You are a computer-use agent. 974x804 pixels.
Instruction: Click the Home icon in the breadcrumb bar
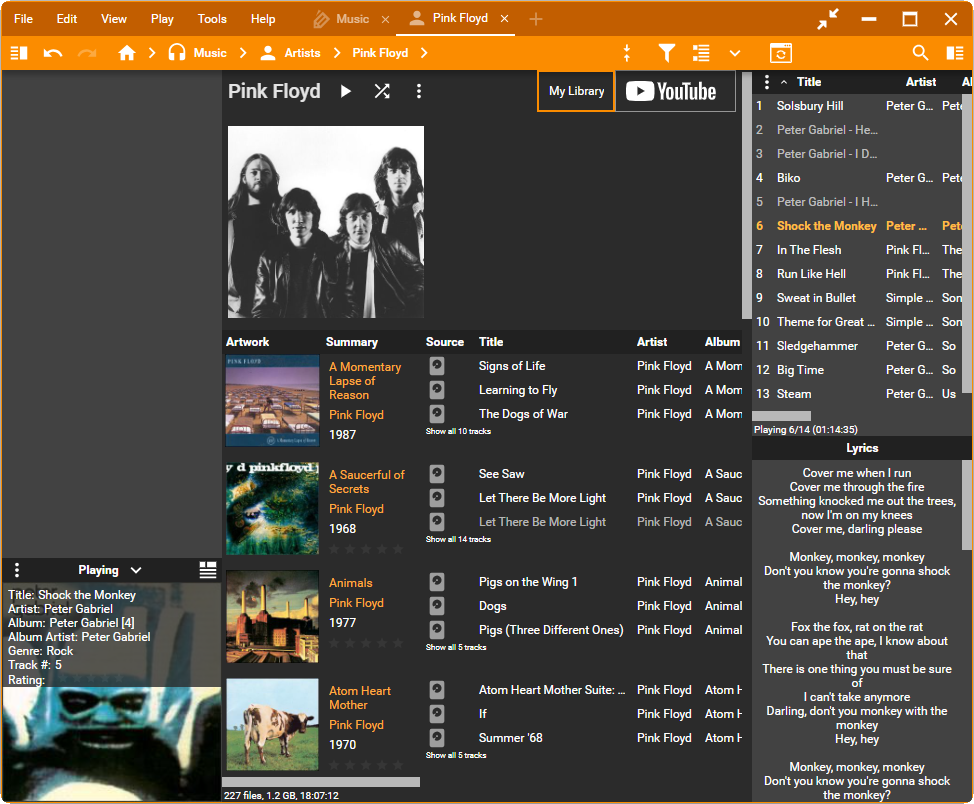pos(127,53)
